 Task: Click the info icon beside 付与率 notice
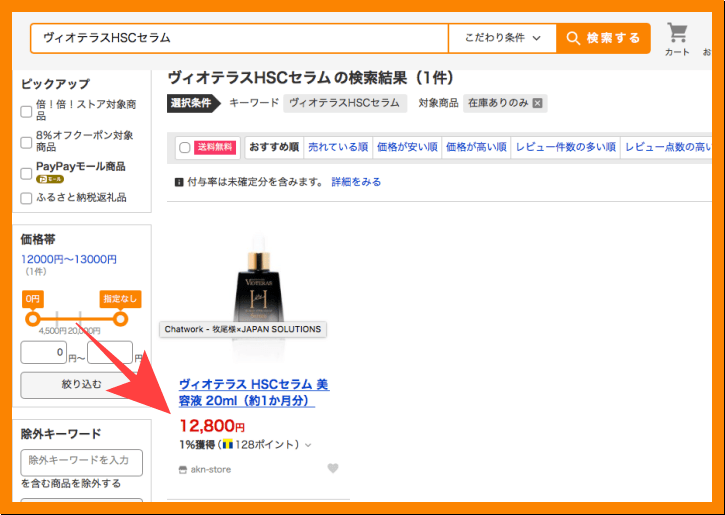point(179,182)
